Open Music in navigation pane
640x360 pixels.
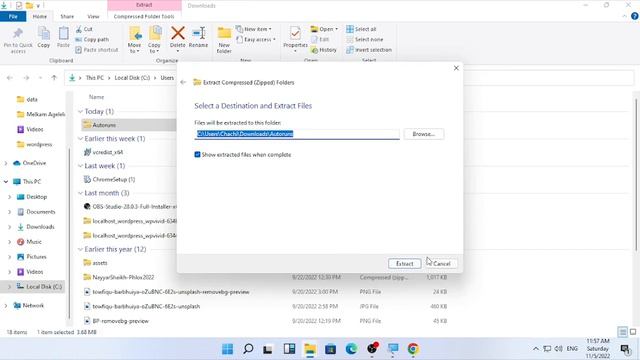34,242
